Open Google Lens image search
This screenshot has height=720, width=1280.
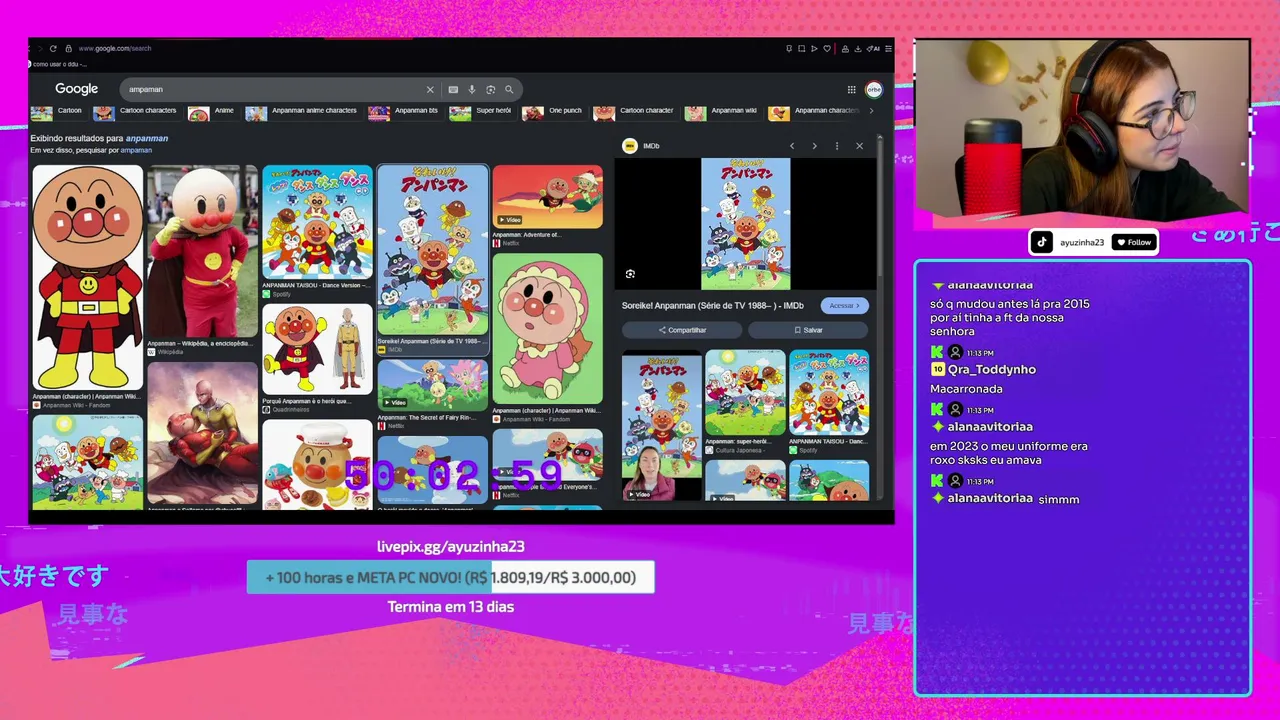pos(490,89)
